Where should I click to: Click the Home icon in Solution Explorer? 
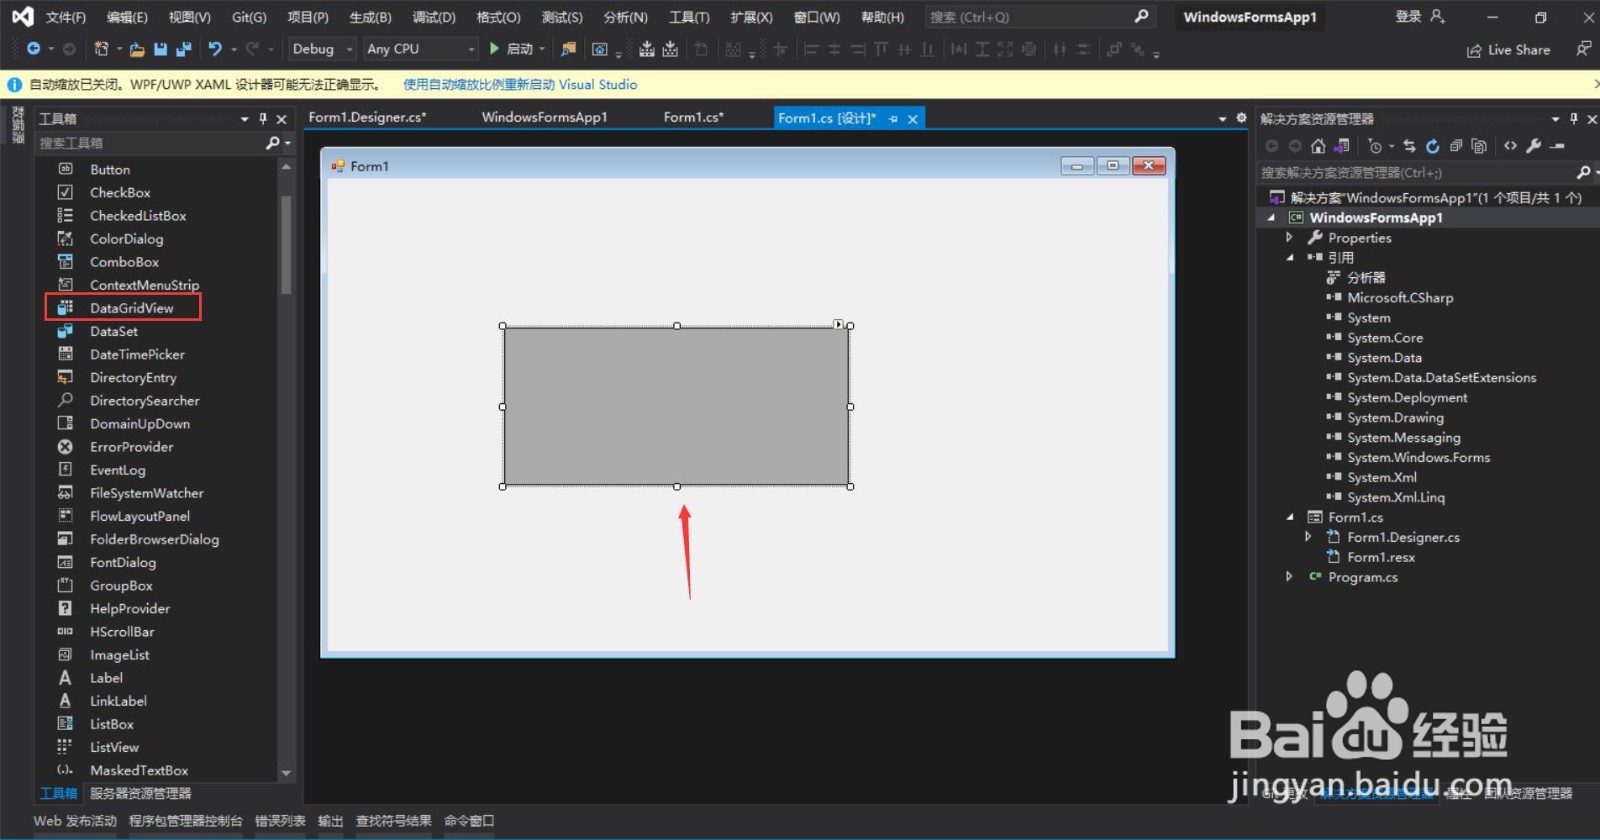coord(1318,146)
